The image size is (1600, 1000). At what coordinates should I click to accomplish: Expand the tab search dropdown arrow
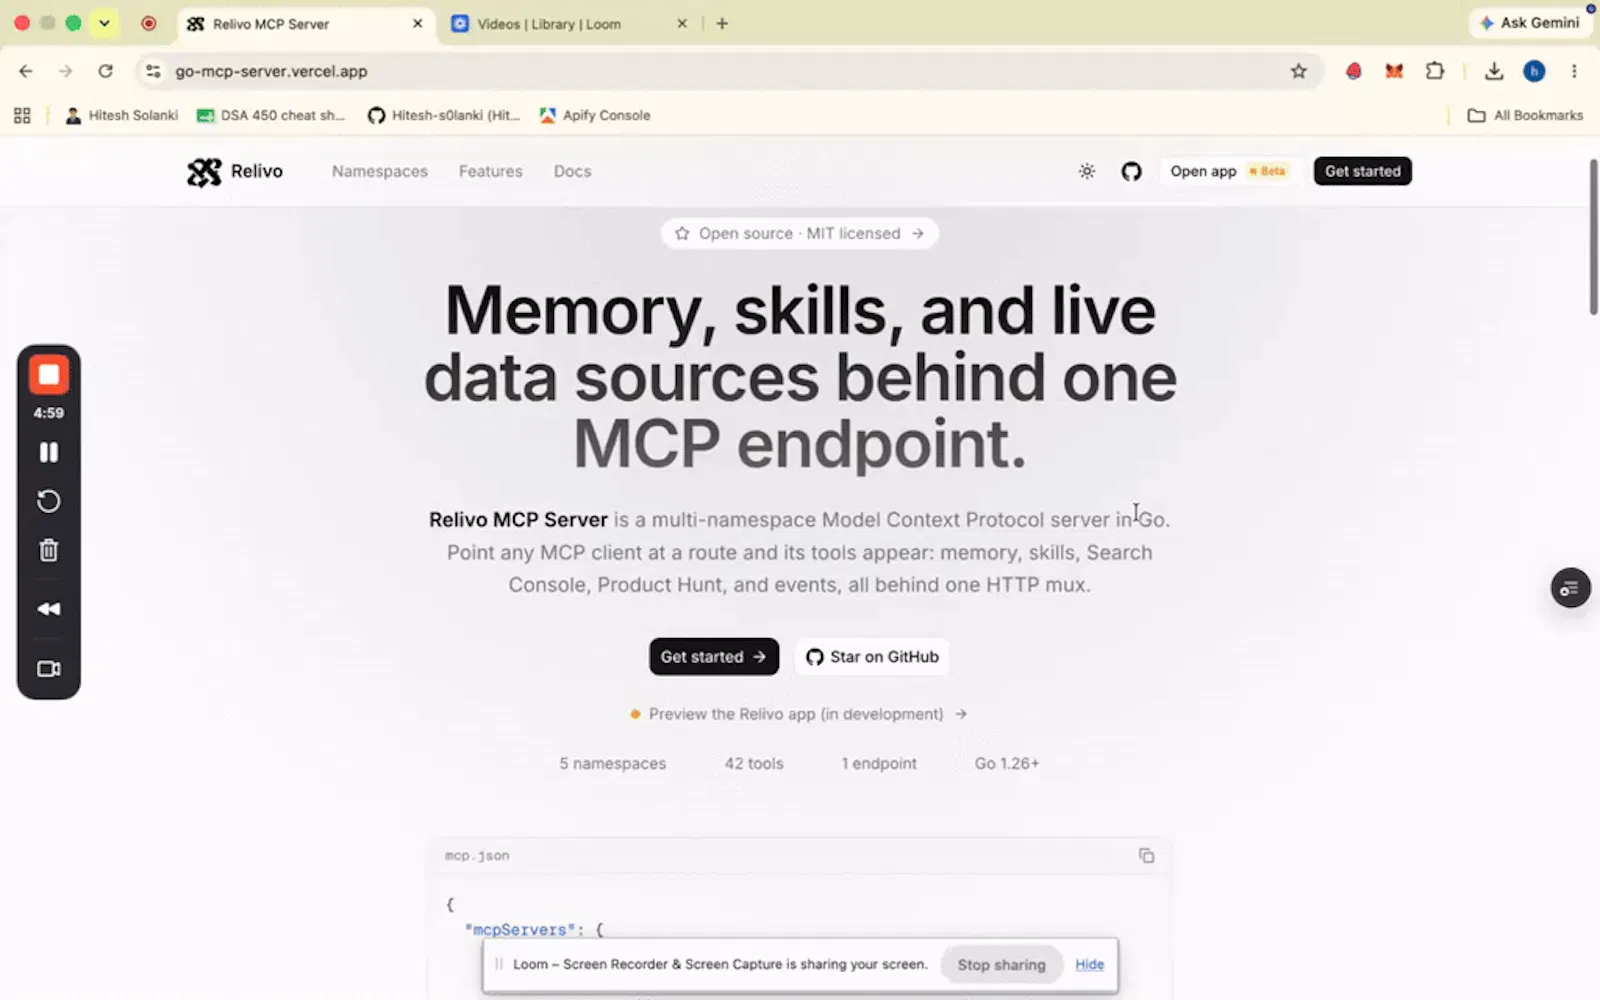(x=104, y=23)
